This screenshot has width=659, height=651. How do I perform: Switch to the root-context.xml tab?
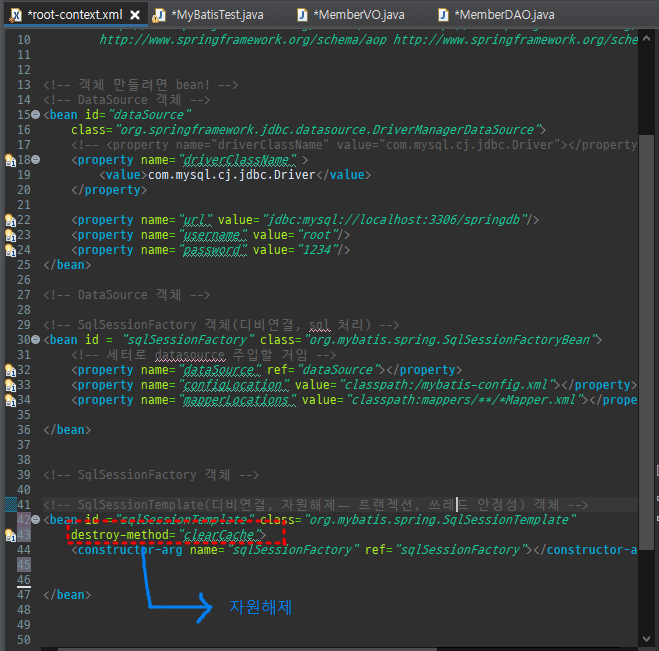(75, 15)
